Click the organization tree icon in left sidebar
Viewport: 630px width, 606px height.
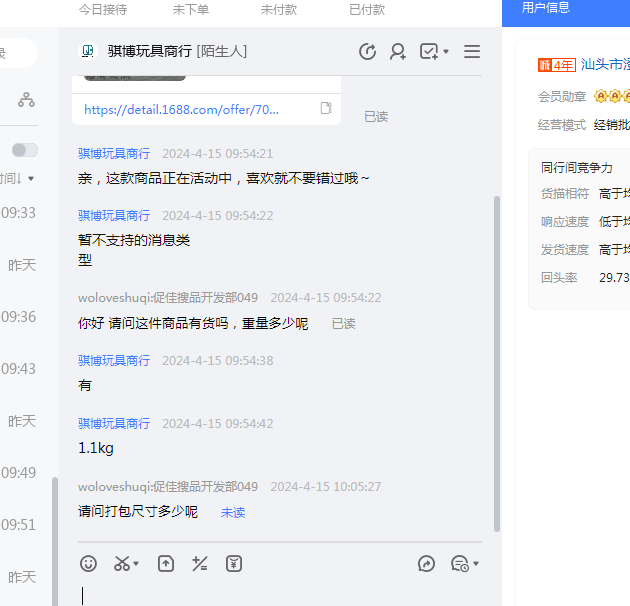coord(26,100)
